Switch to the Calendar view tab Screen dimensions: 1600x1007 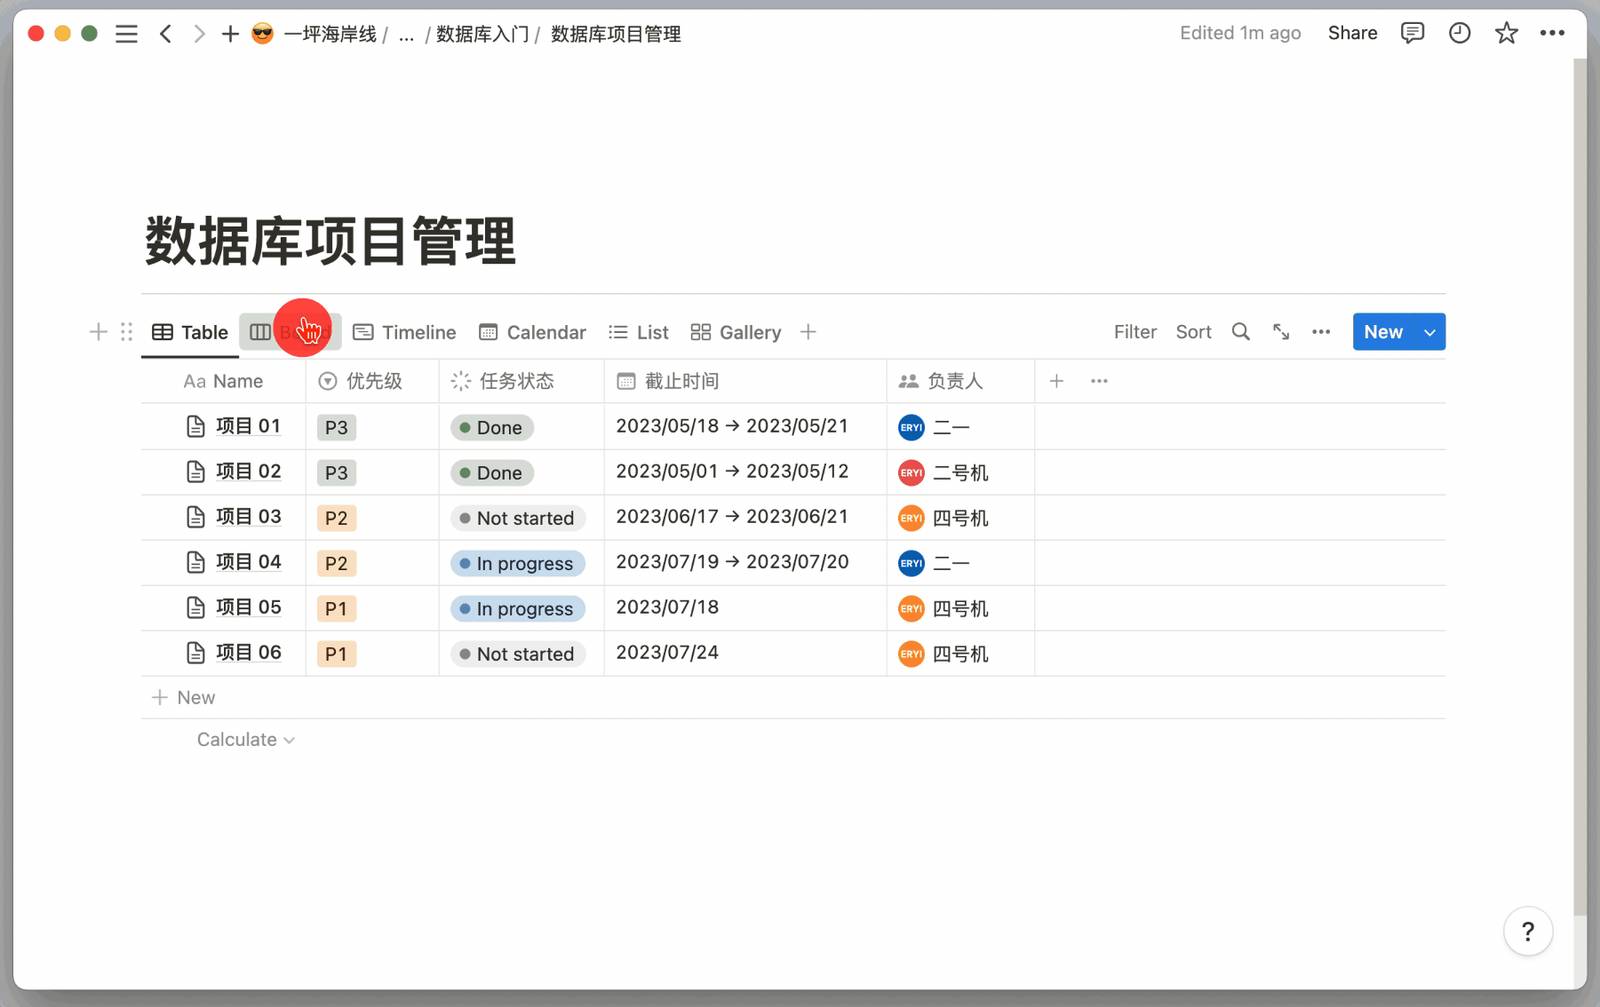click(532, 332)
